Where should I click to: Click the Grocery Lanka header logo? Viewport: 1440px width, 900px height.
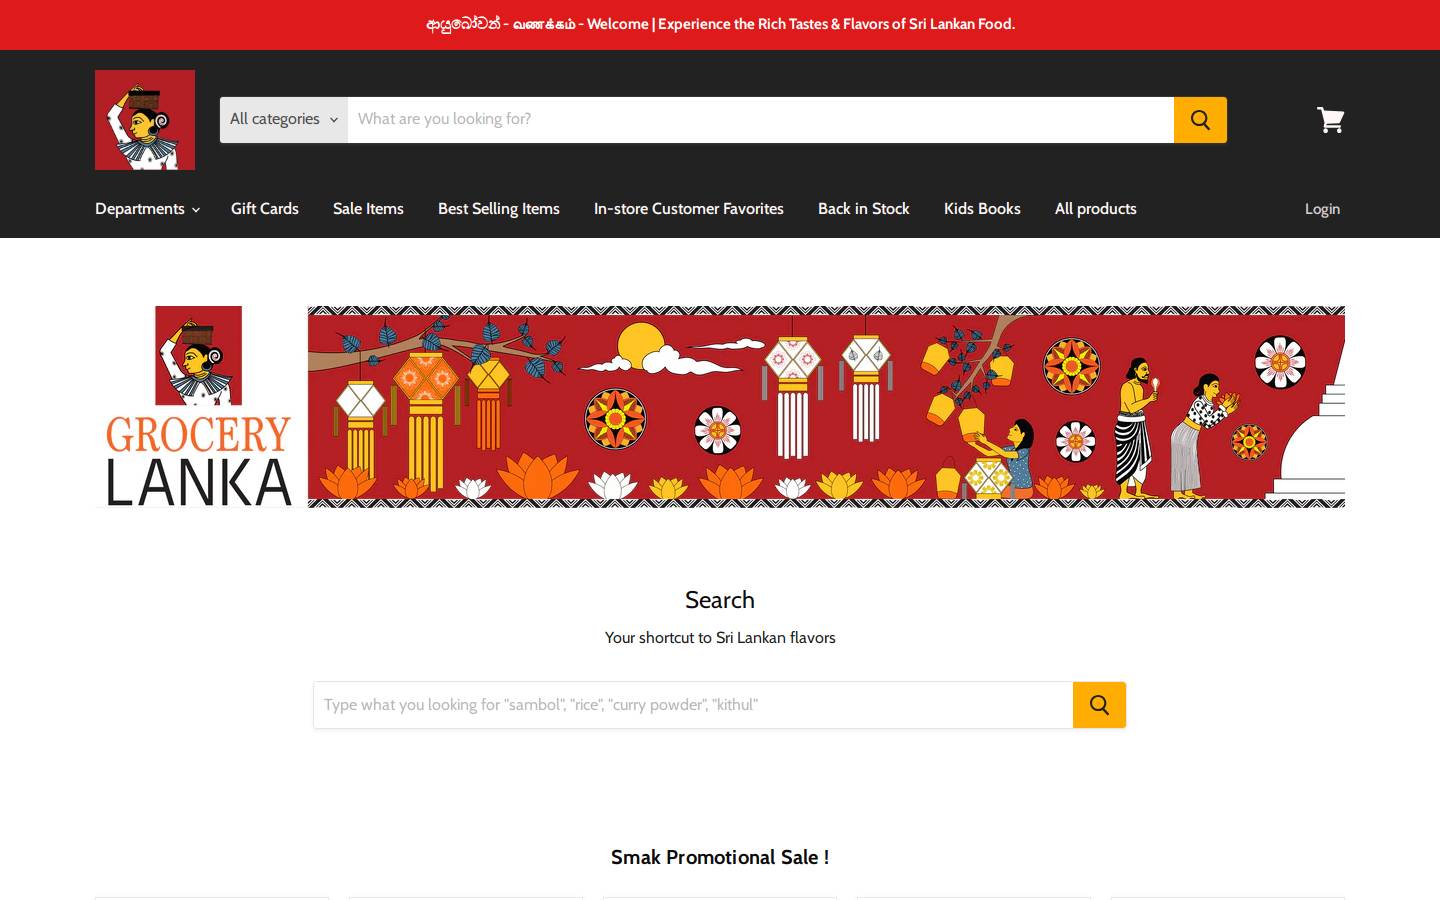point(145,120)
